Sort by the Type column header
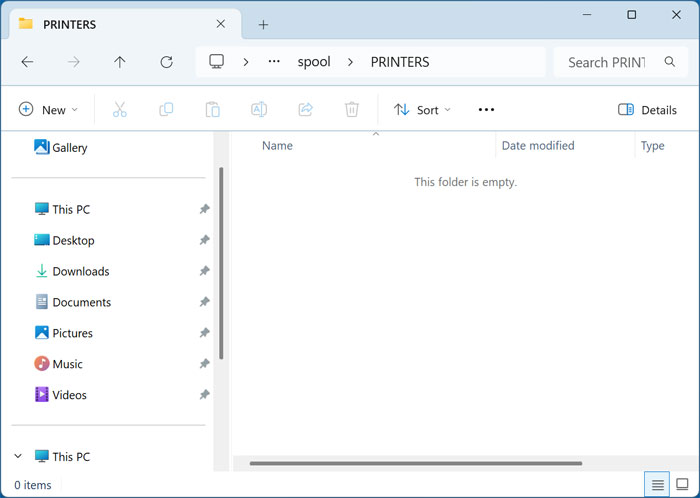Screen dimensions: 700x498 tap(653, 145)
